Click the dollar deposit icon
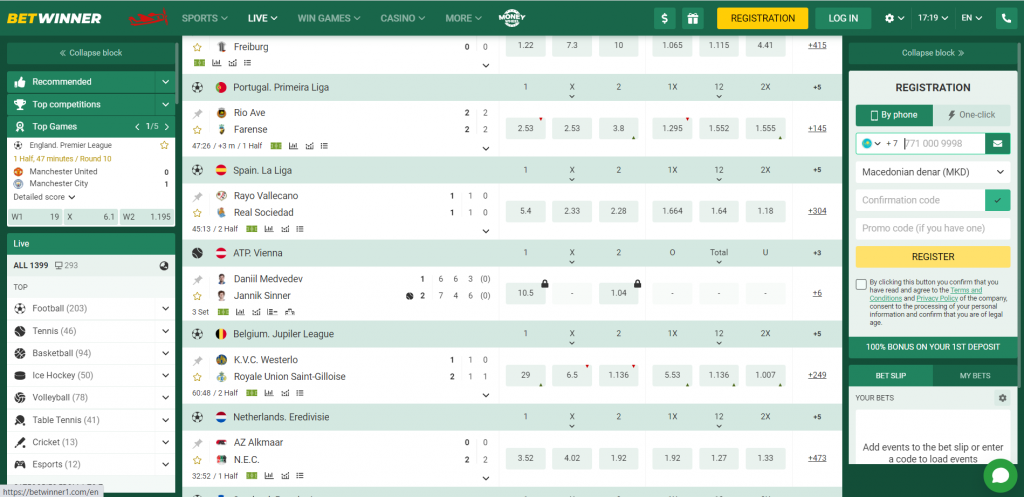The image size is (1024, 497). click(665, 18)
